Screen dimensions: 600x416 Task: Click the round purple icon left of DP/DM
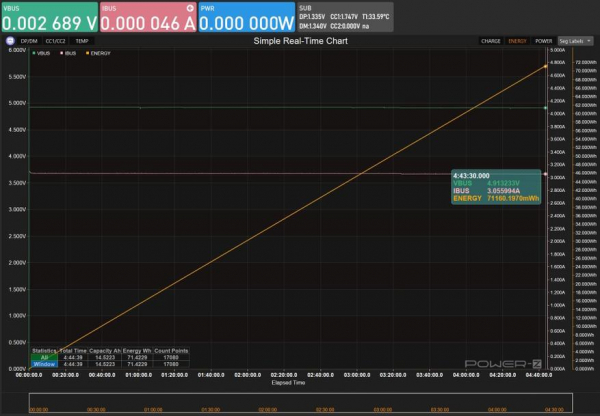[x=10, y=41]
